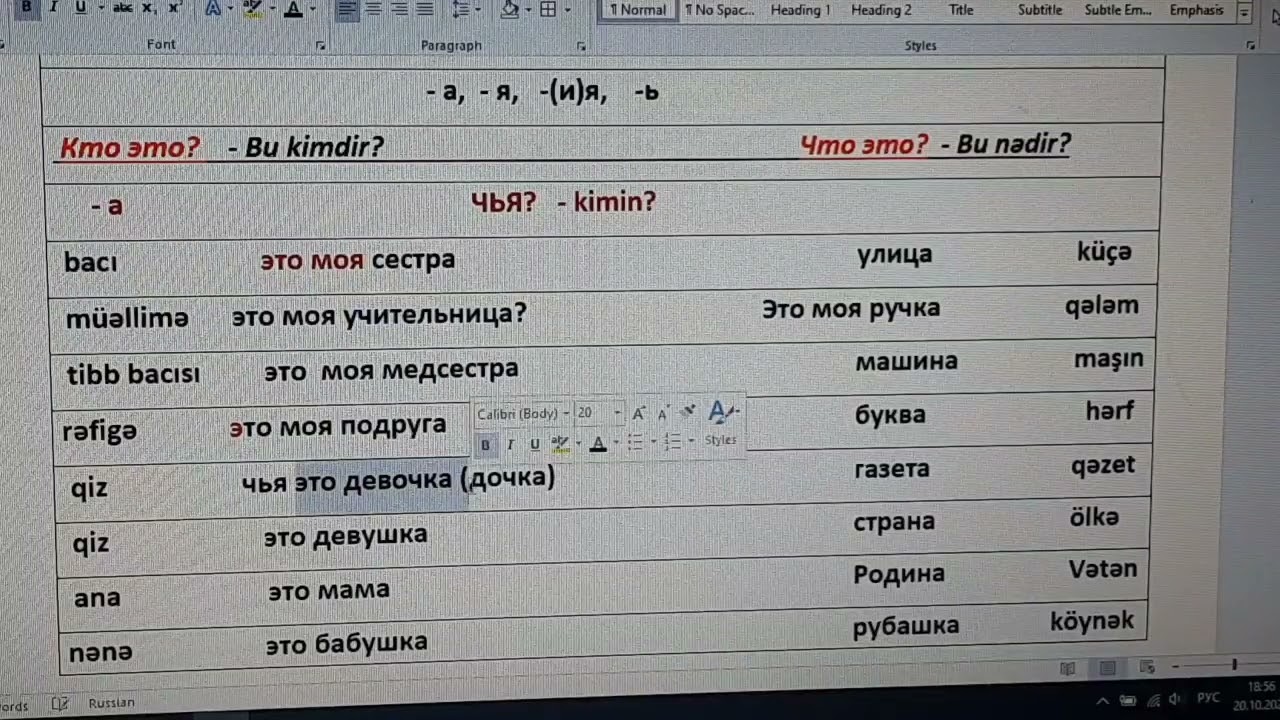Apply the Emphasis style

tap(1196, 10)
